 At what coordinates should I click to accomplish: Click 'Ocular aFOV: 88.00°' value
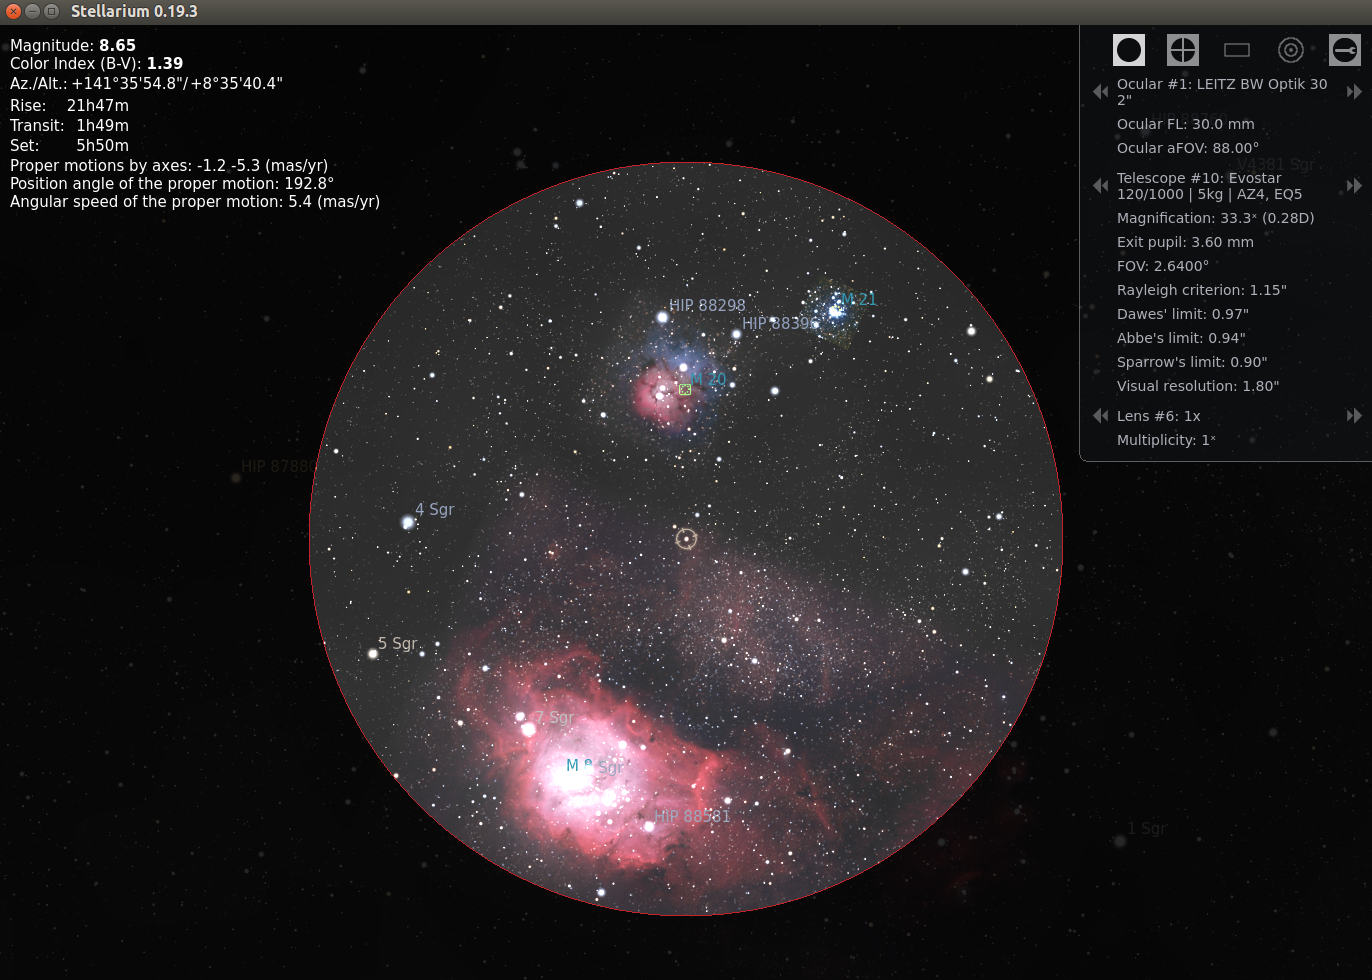1188,148
